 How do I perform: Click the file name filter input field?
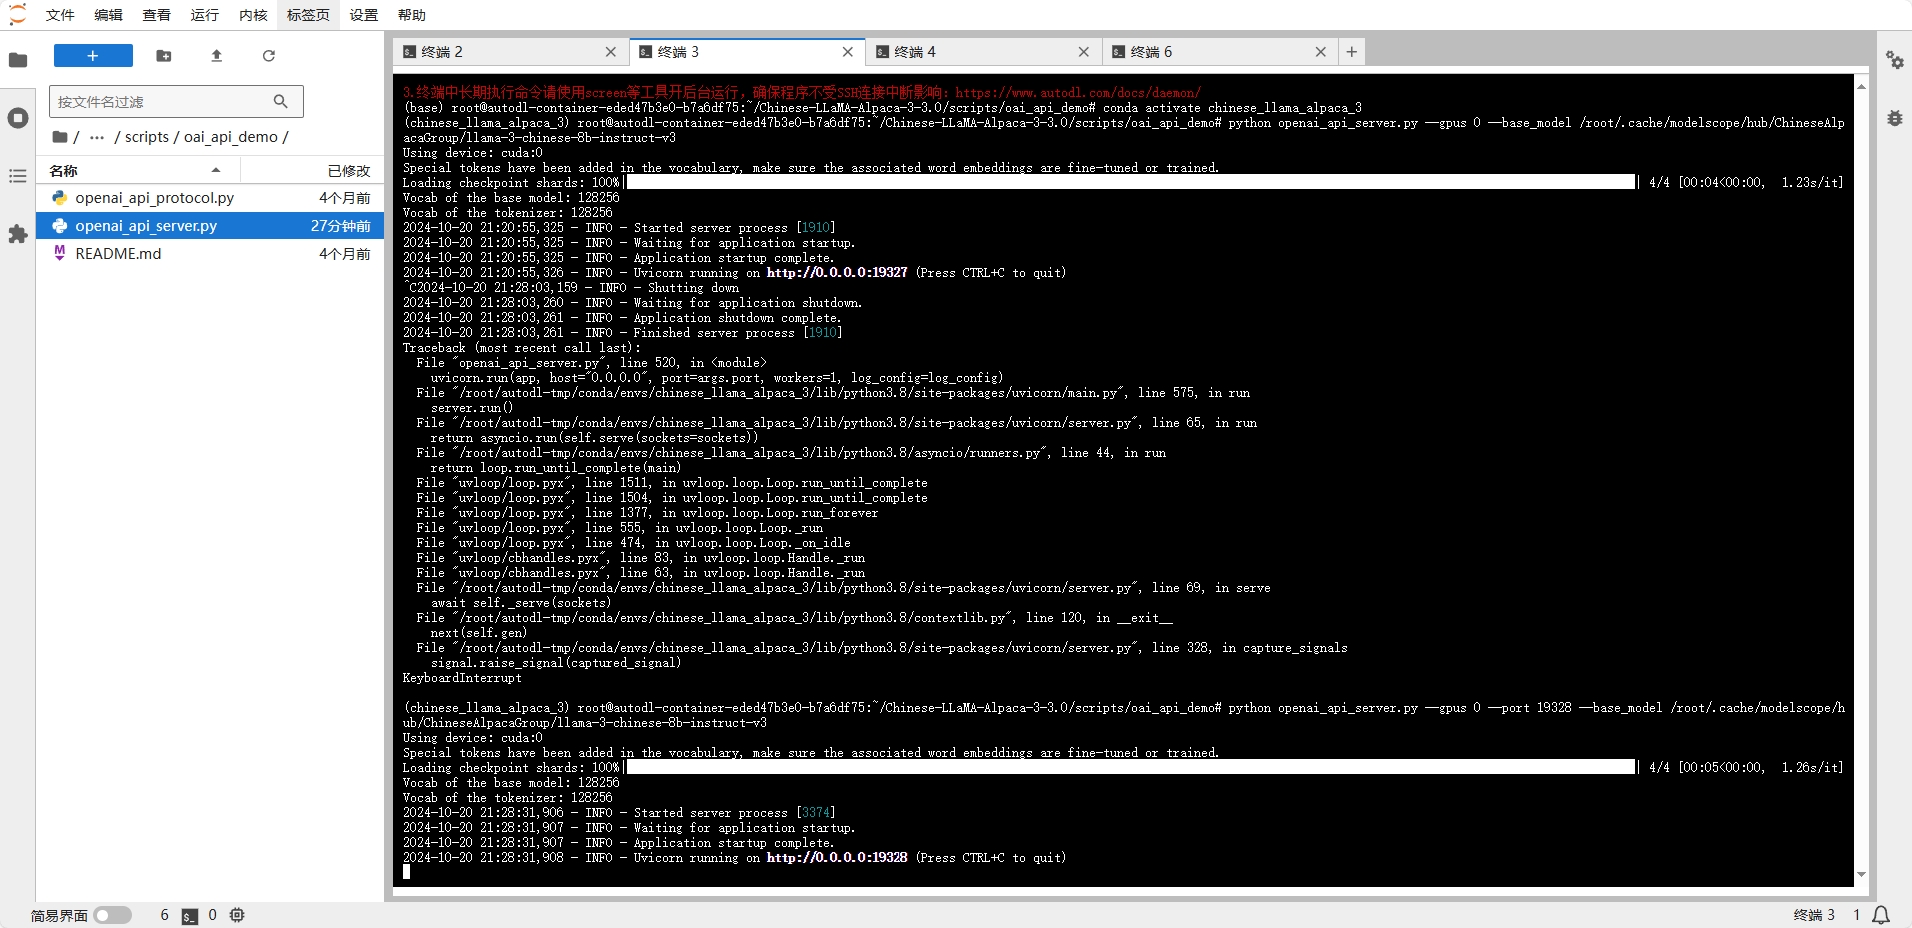(162, 102)
